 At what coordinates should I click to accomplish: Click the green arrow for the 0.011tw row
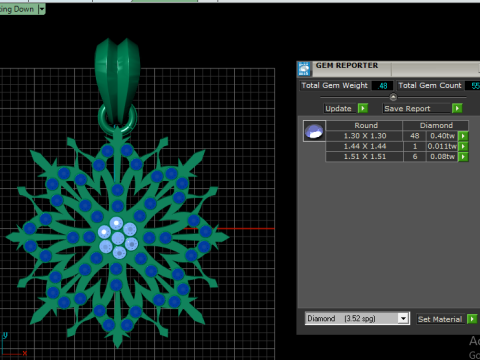(x=463, y=146)
